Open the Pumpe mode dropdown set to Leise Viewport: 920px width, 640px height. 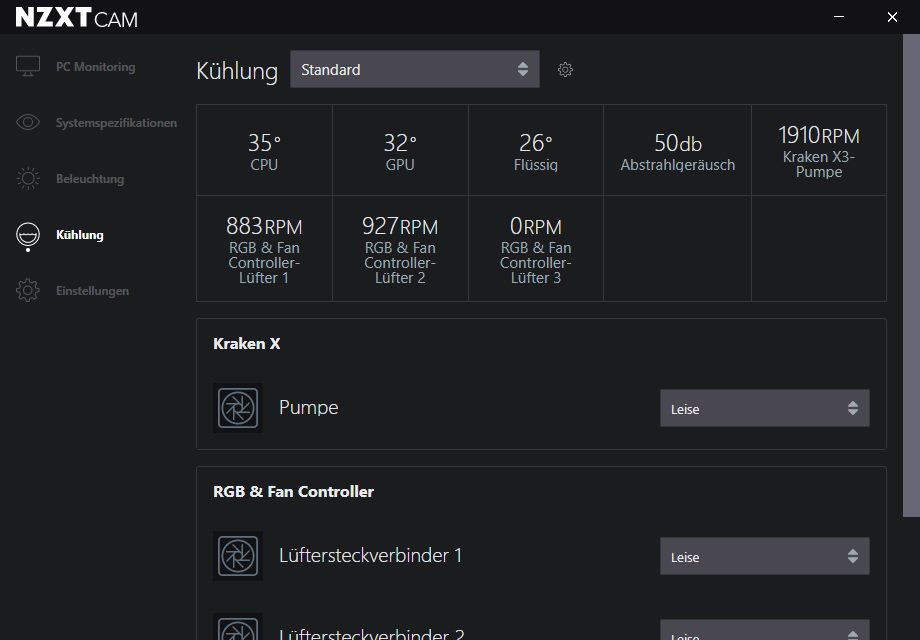click(764, 408)
